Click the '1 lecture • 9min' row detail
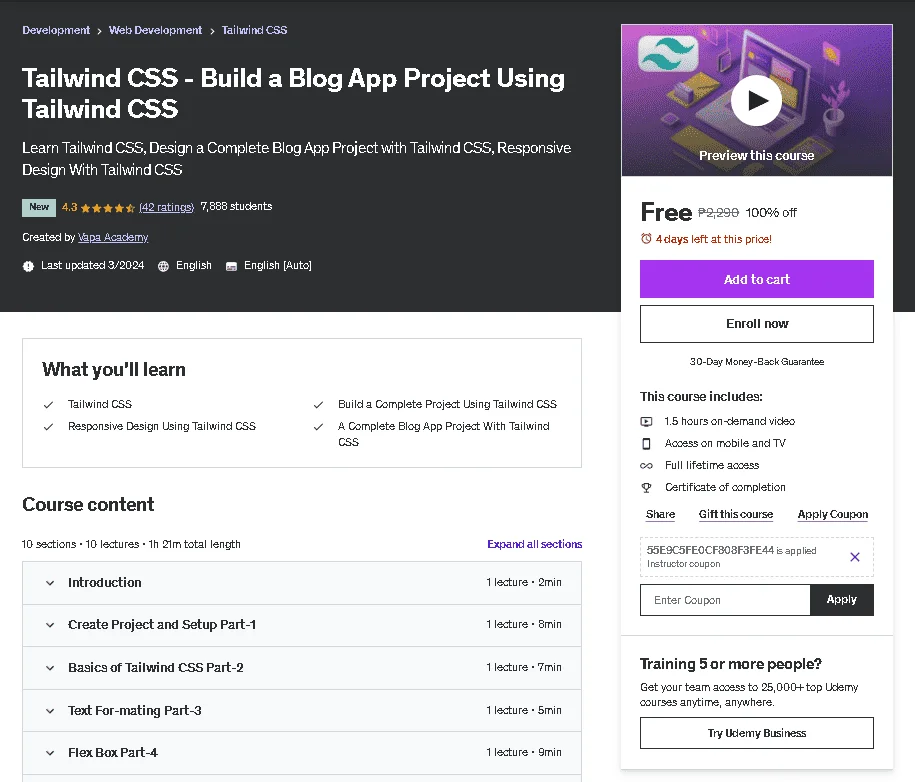The image size is (915, 782). (x=523, y=752)
